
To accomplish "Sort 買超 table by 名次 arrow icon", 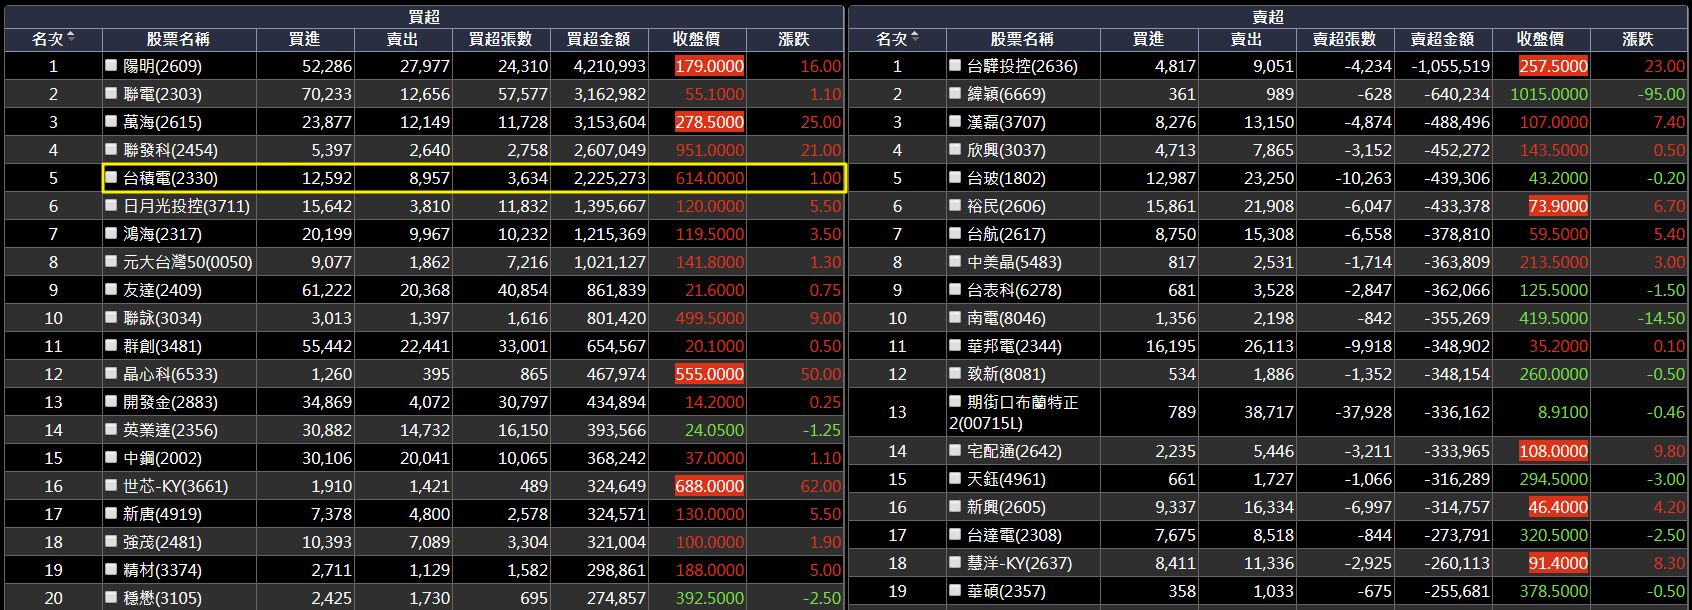I will pyautogui.click(x=71, y=38).
